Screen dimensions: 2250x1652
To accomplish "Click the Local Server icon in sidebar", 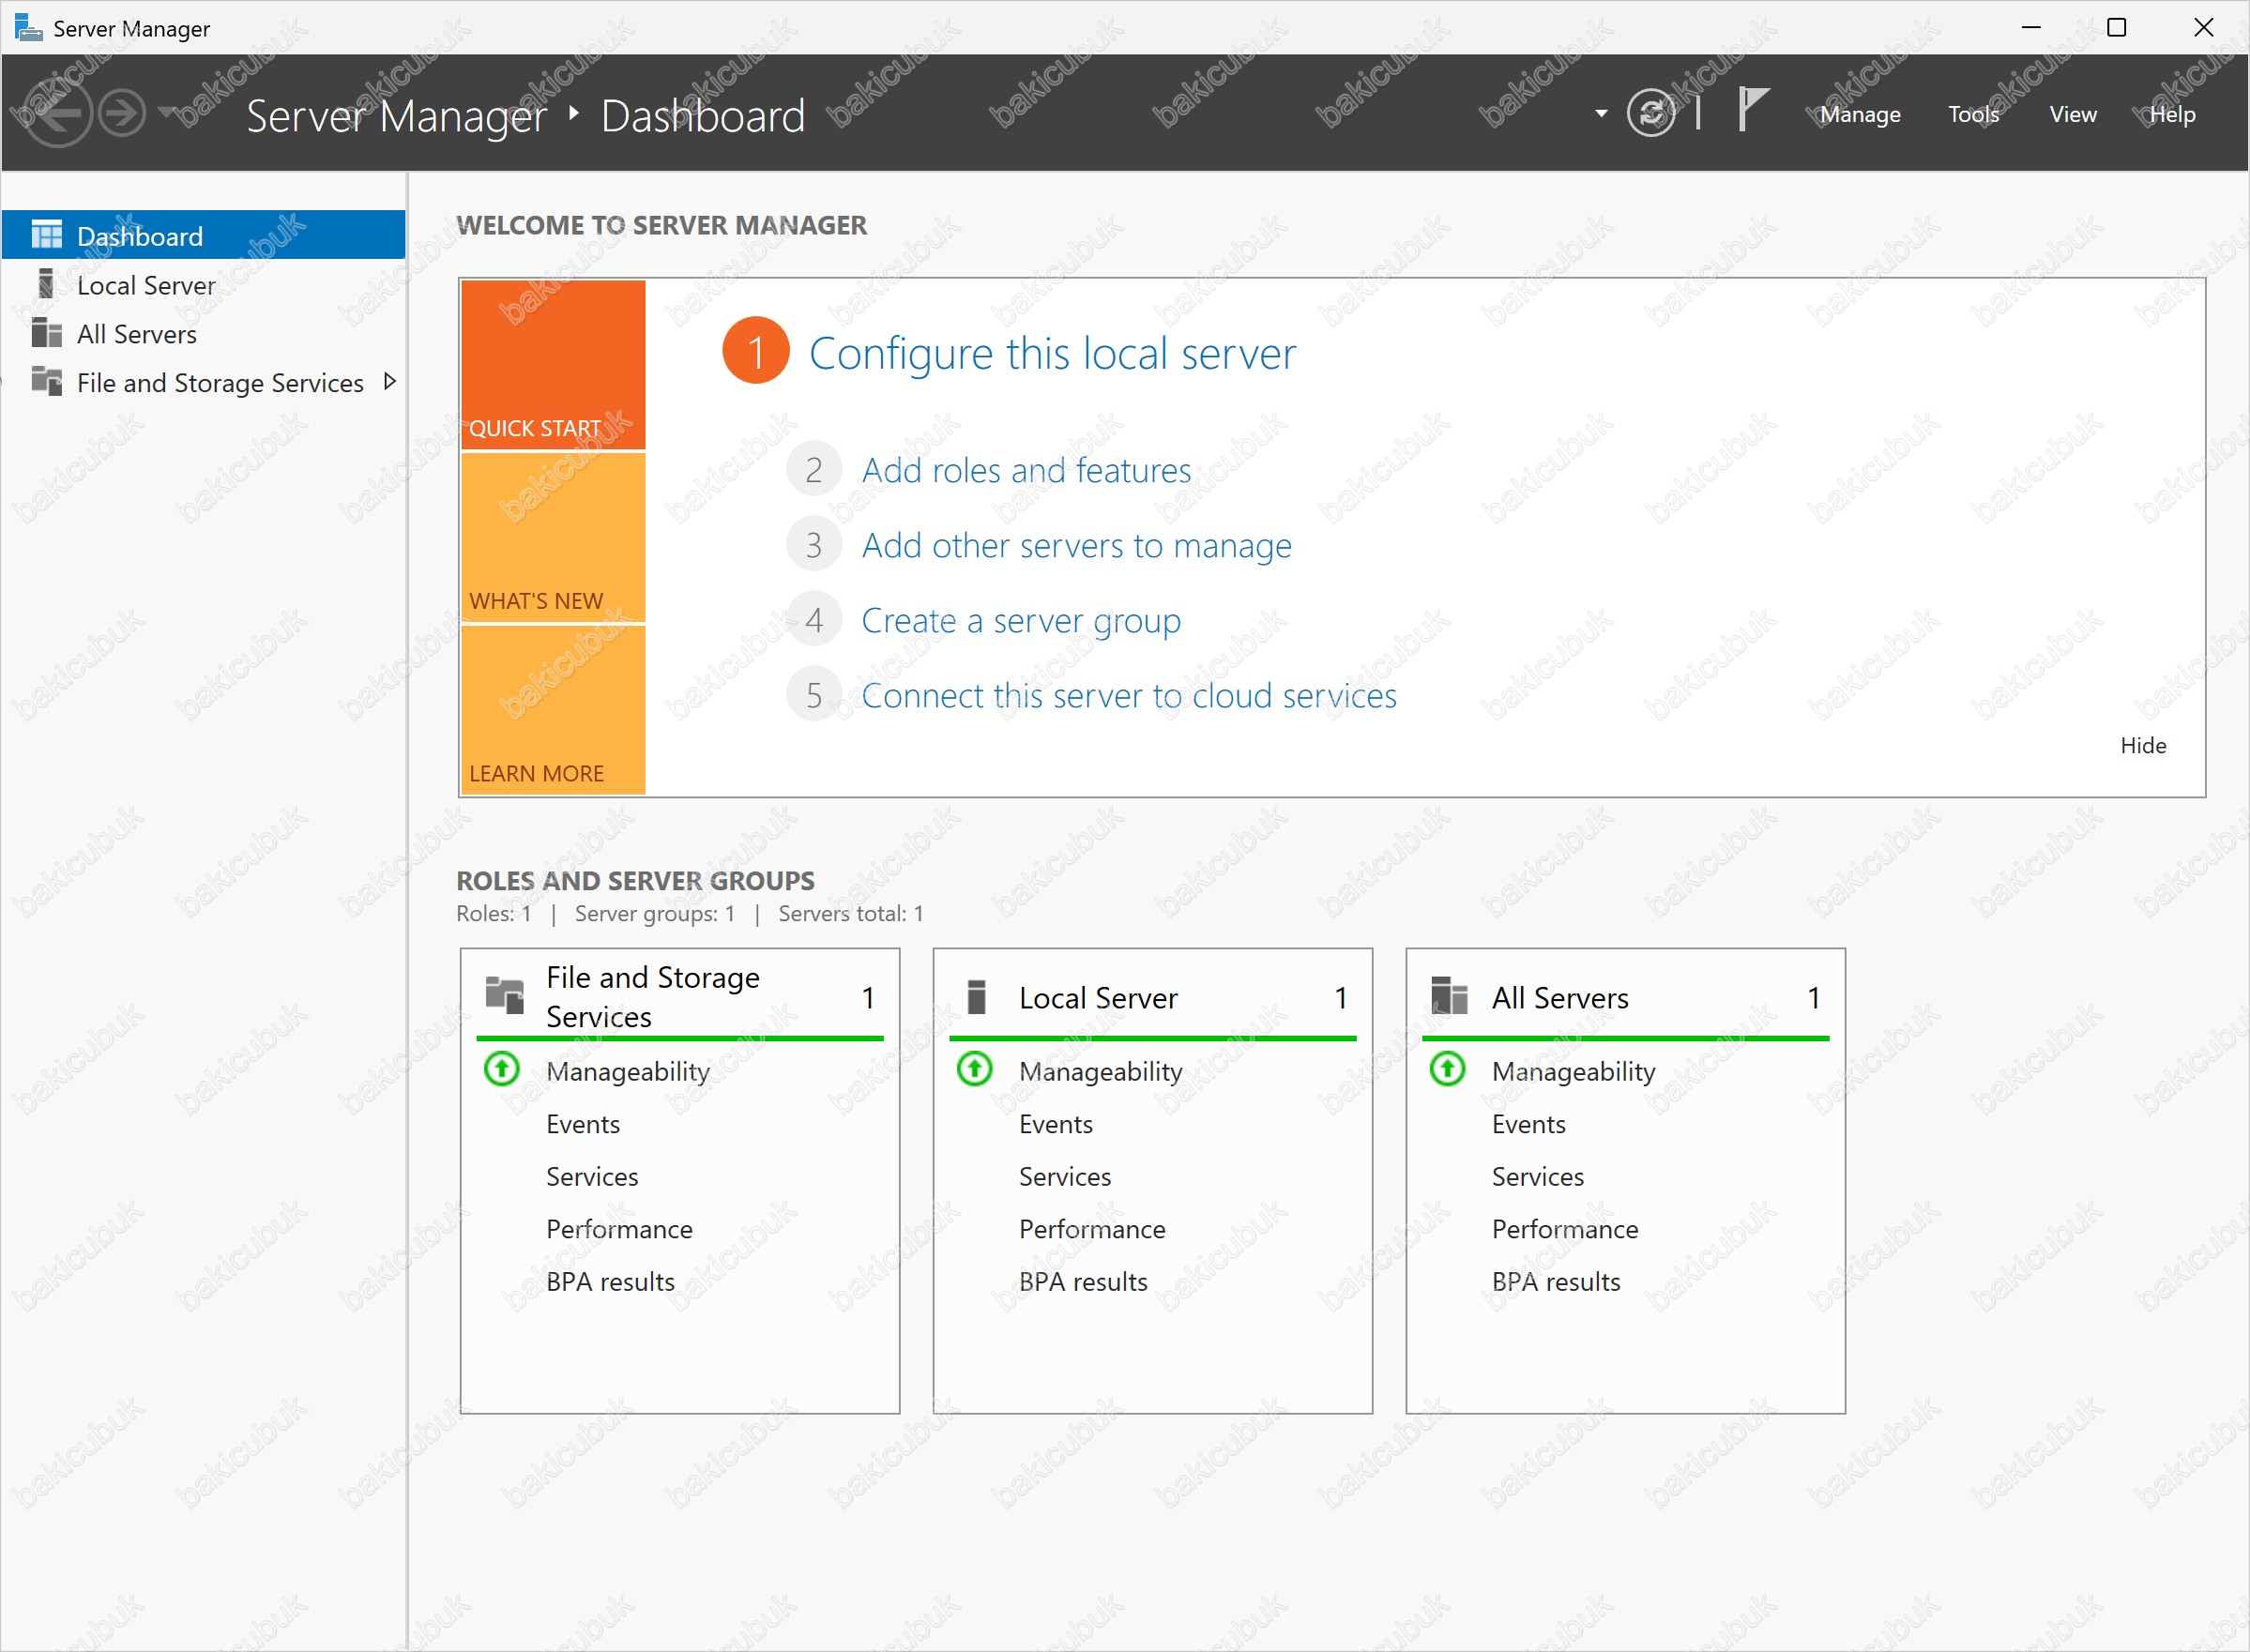I will pyautogui.click(x=46, y=284).
